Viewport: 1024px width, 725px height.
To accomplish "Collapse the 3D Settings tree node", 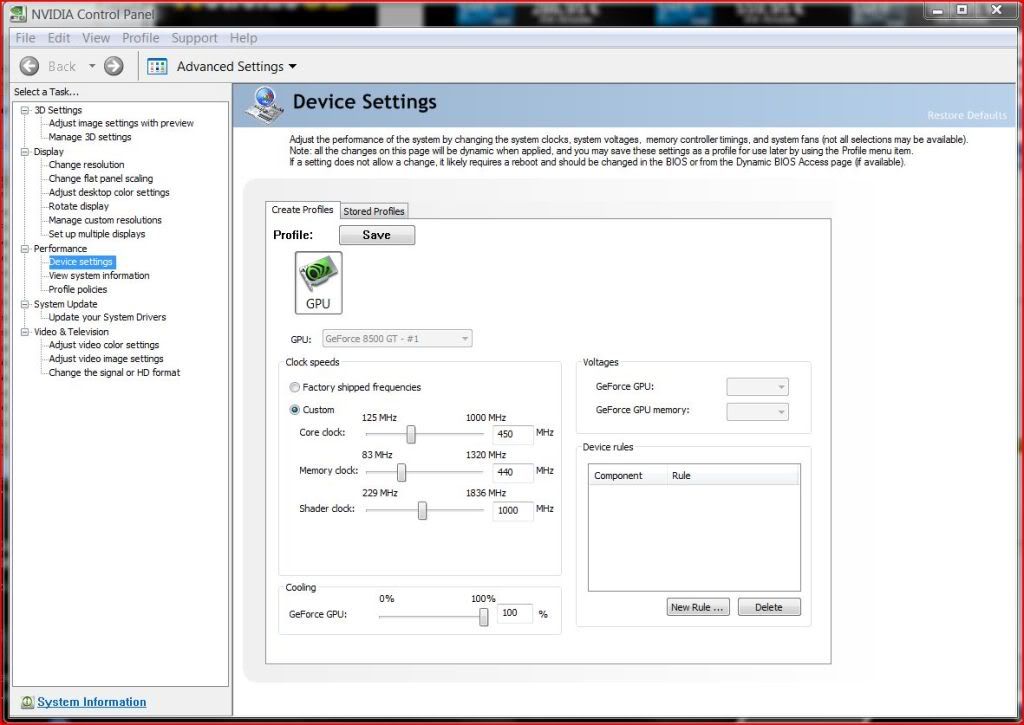I will (25, 110).
